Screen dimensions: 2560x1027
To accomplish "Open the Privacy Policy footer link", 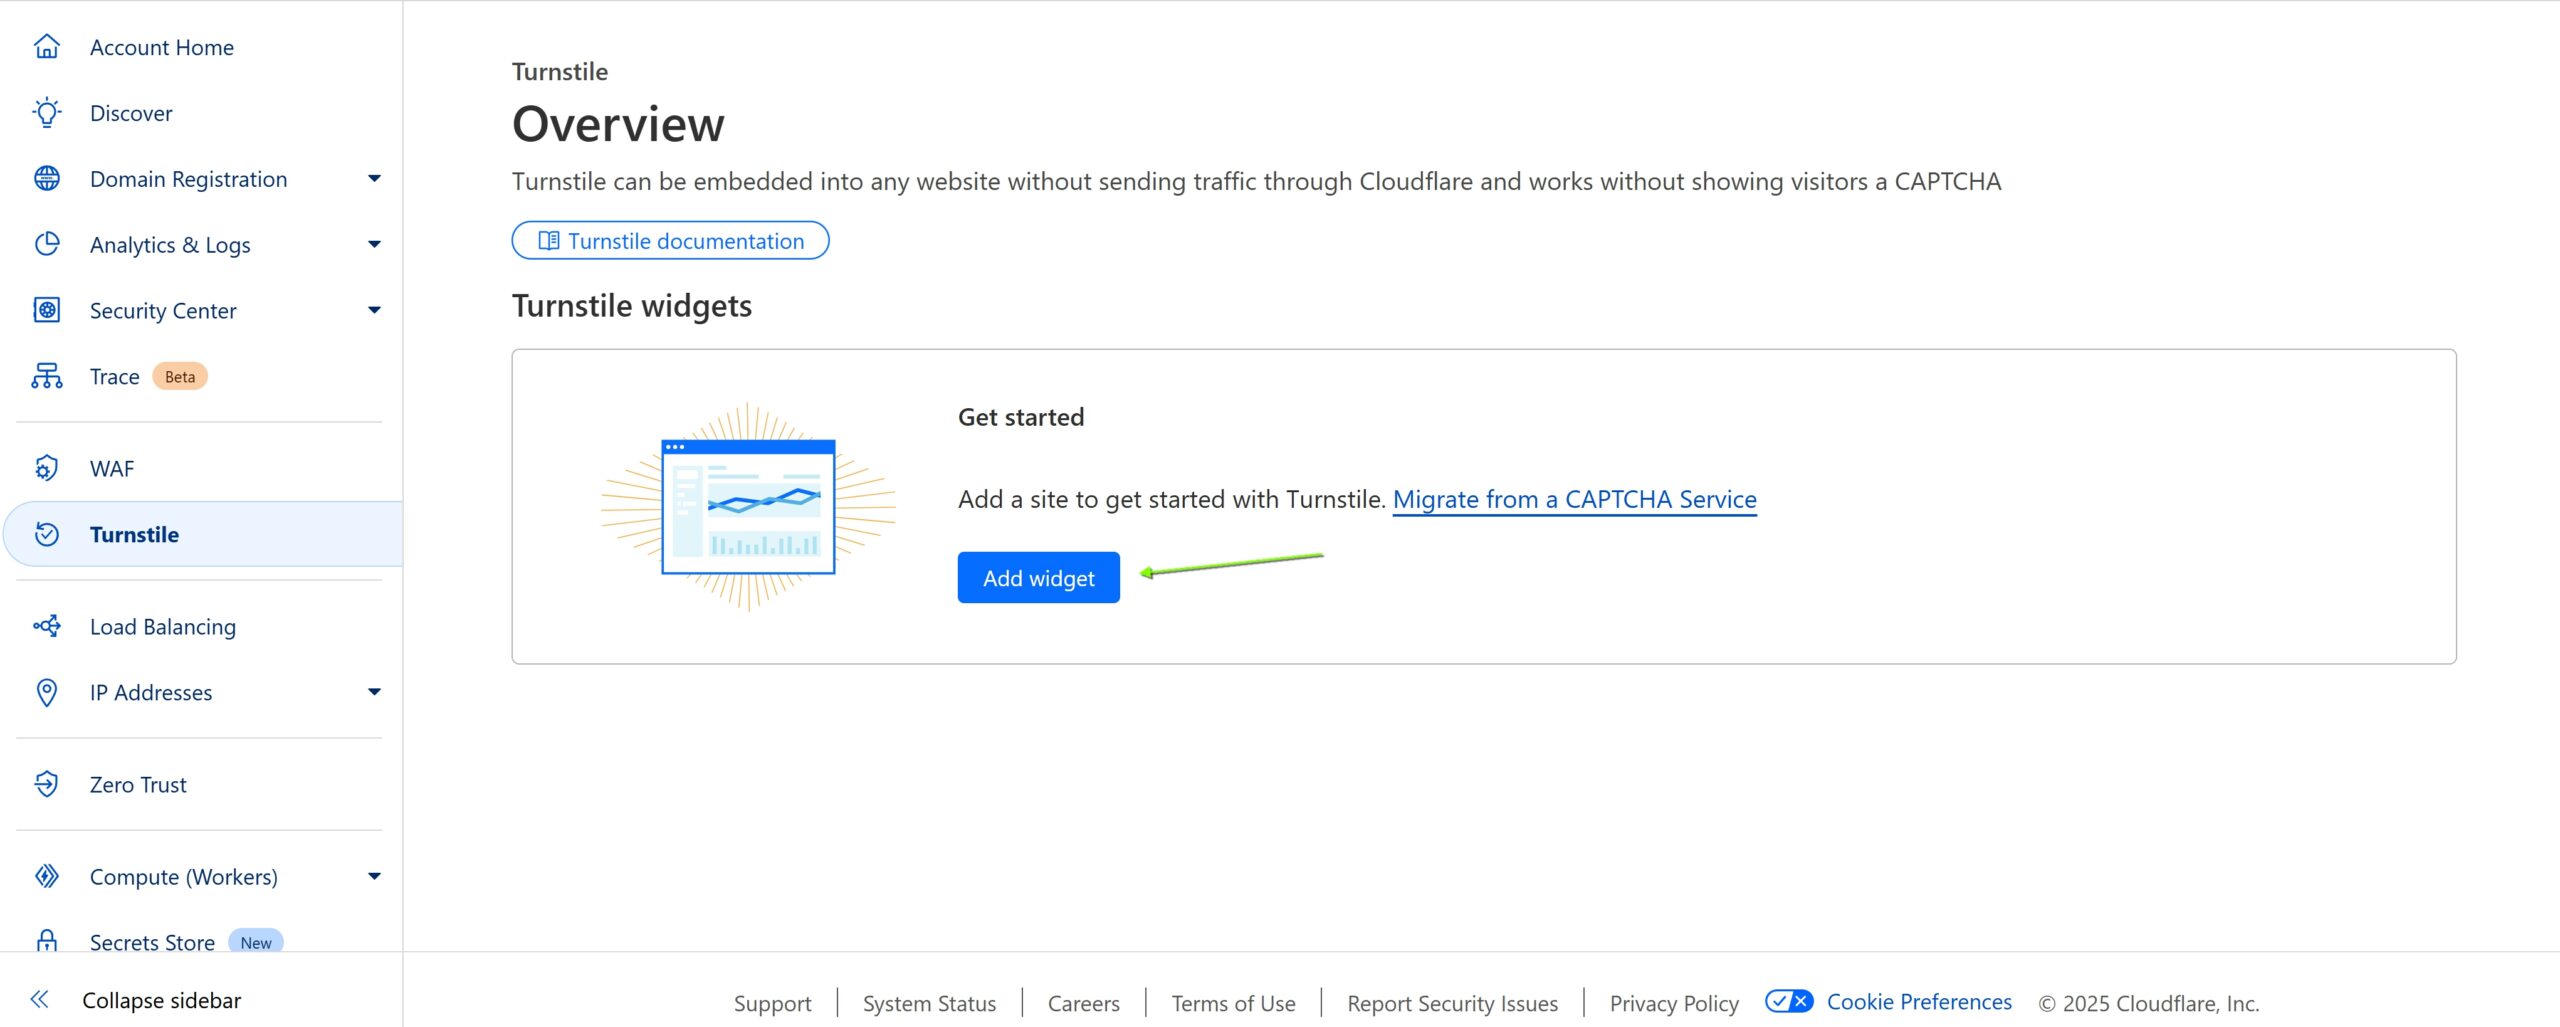I will tap(1675, 1004).
